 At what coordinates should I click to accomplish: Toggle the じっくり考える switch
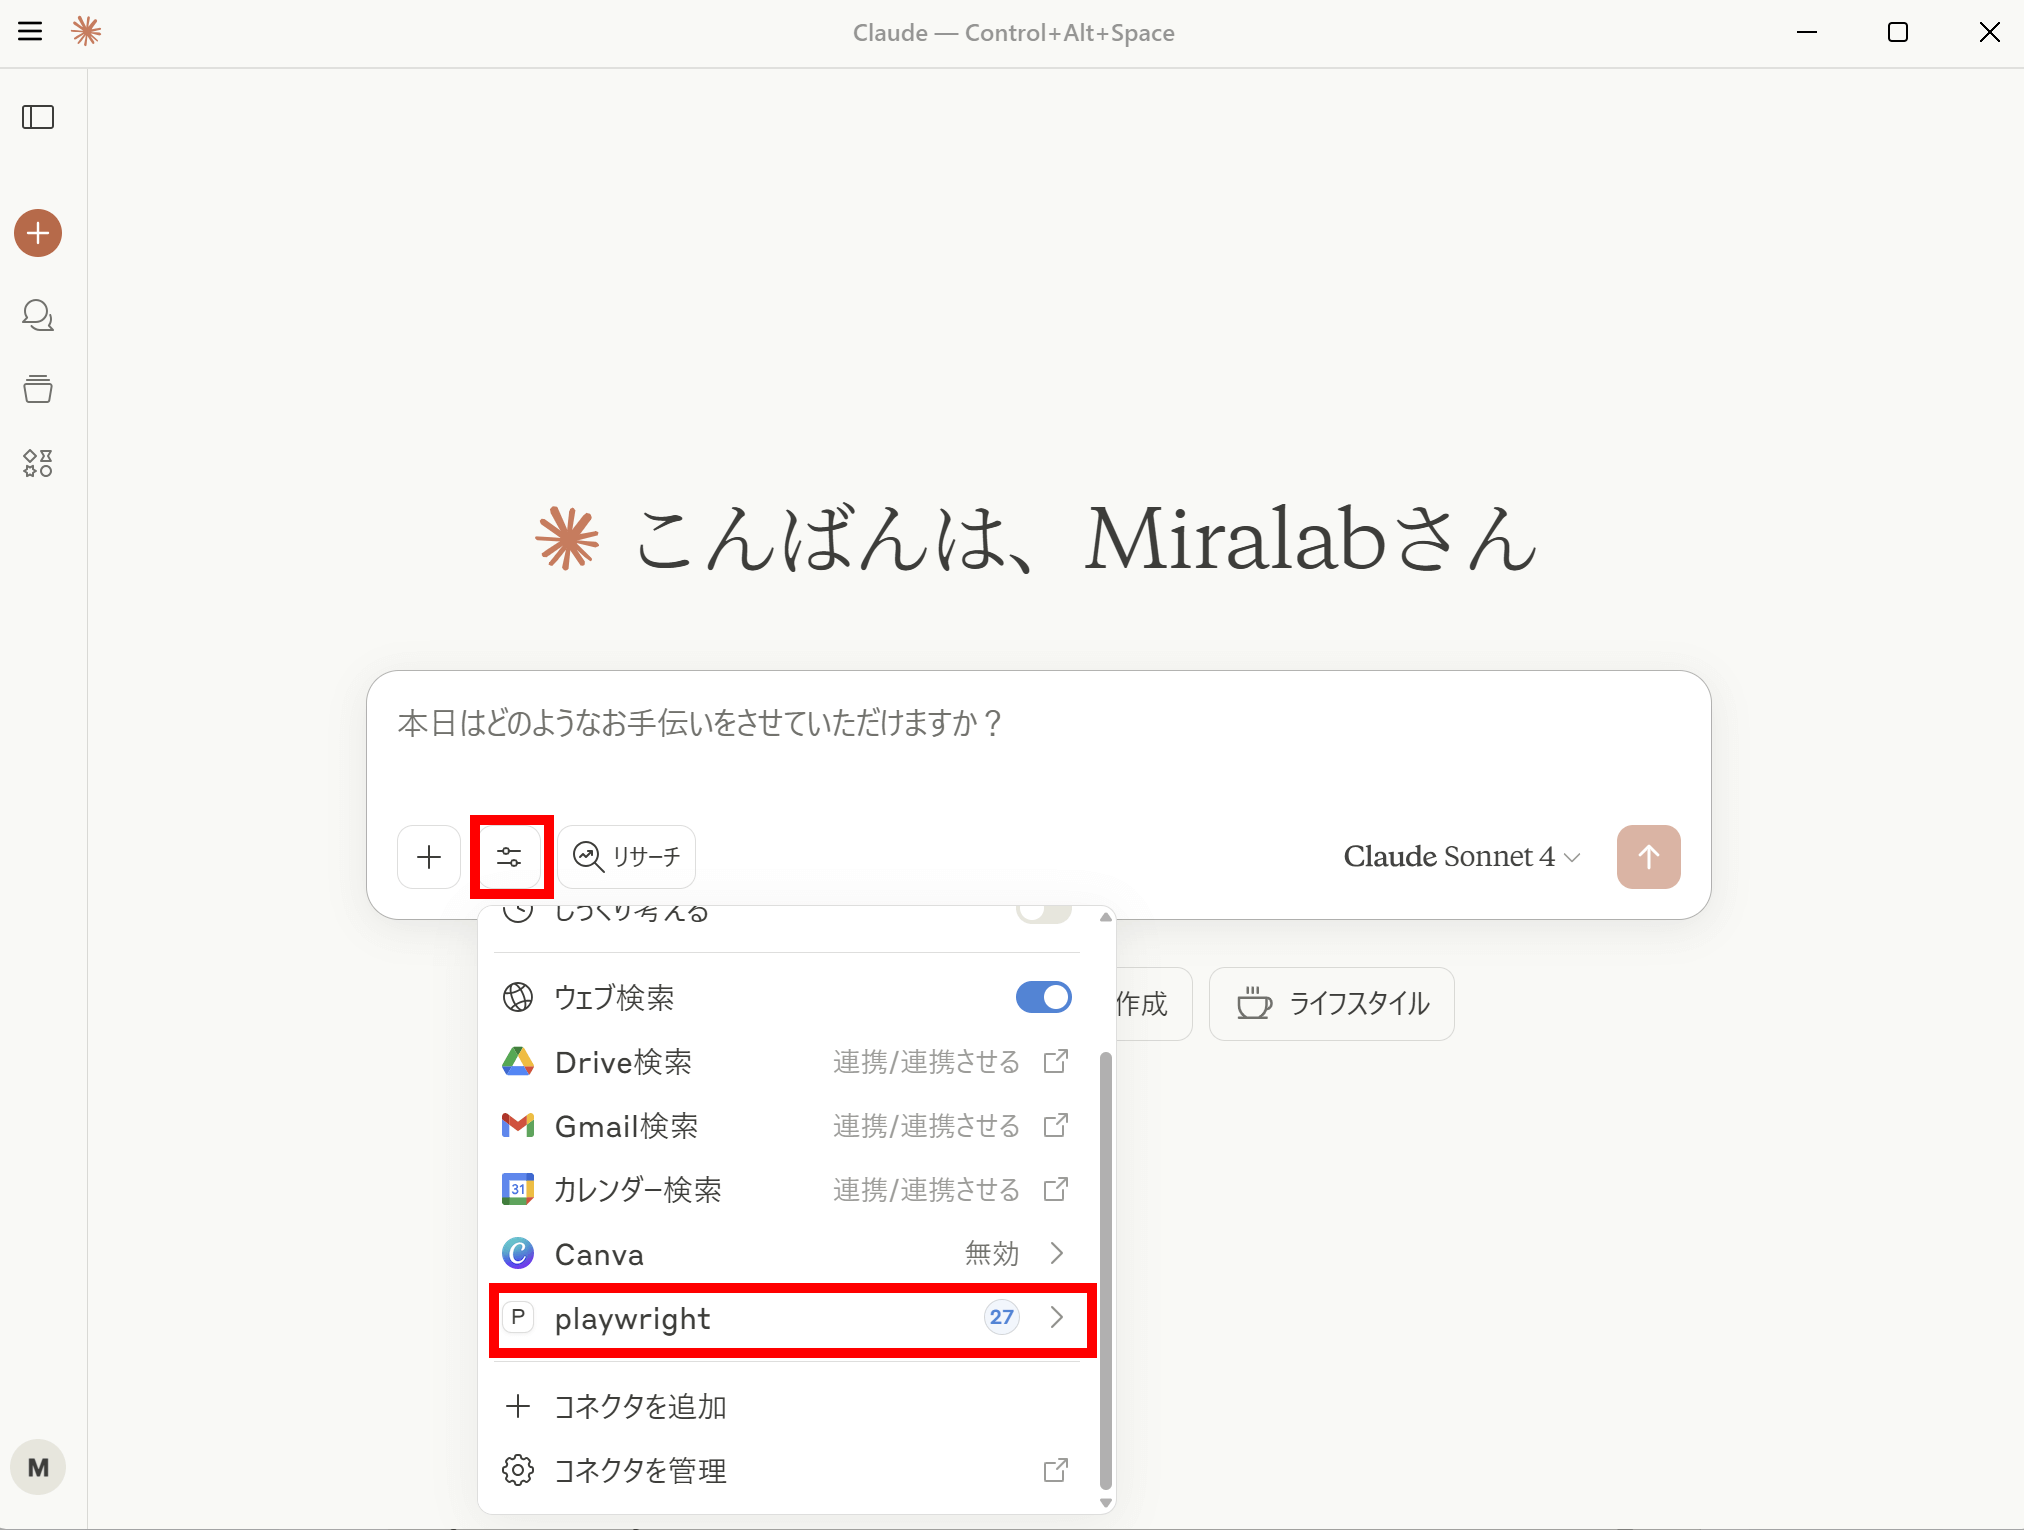[x=1043, y=914]
